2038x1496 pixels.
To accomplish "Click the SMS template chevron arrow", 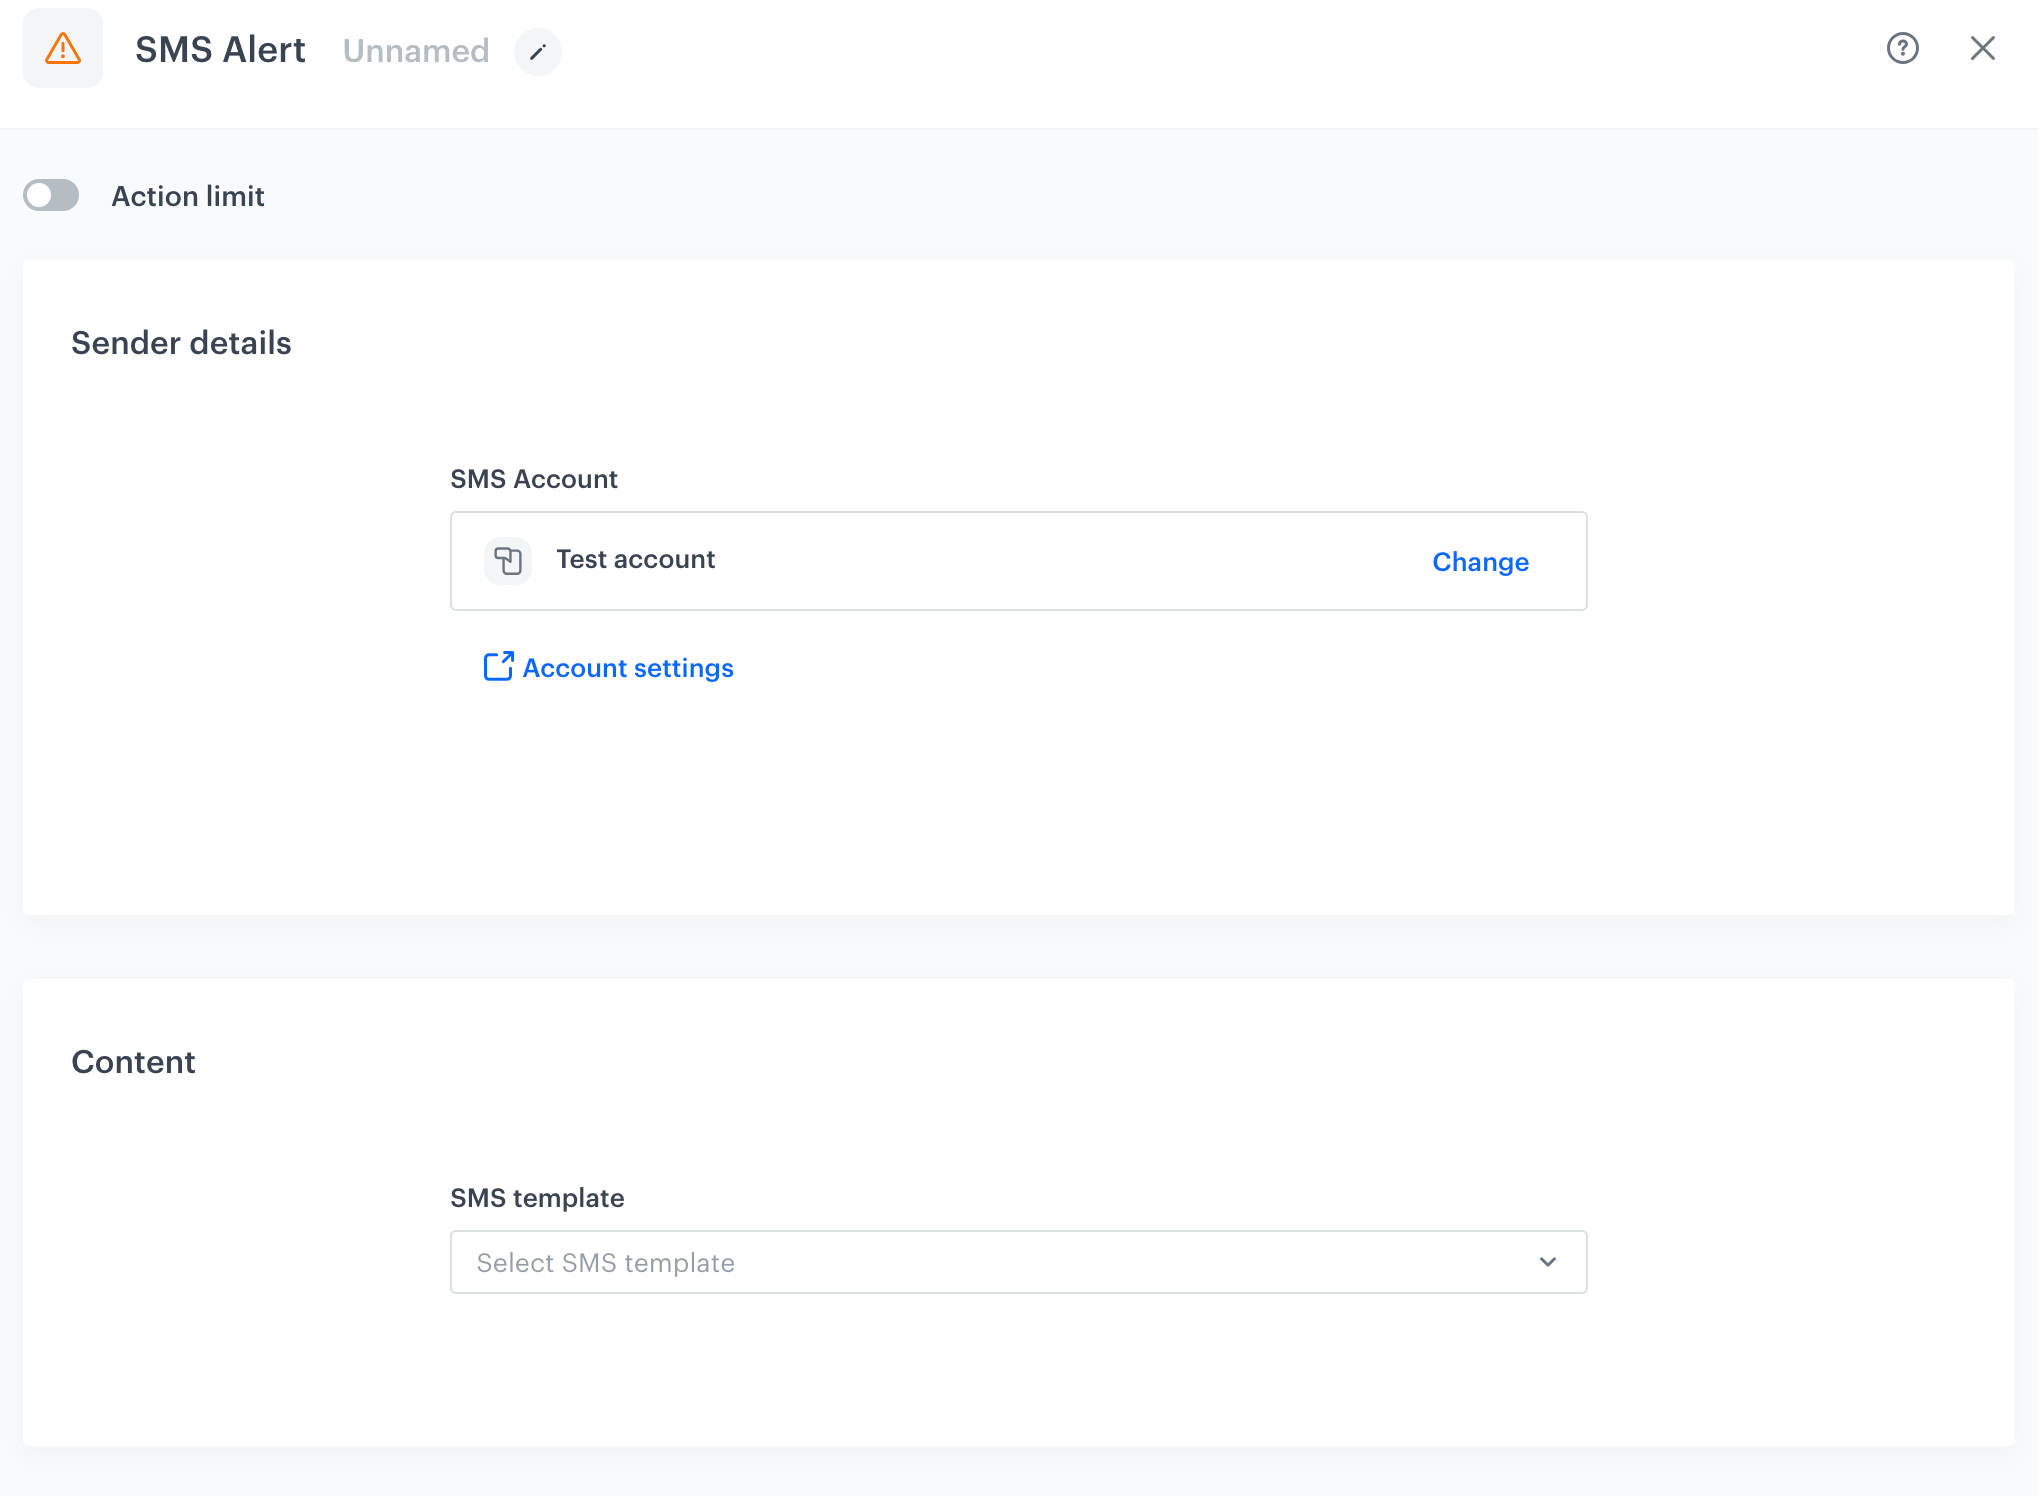I will (1547, 1262).
